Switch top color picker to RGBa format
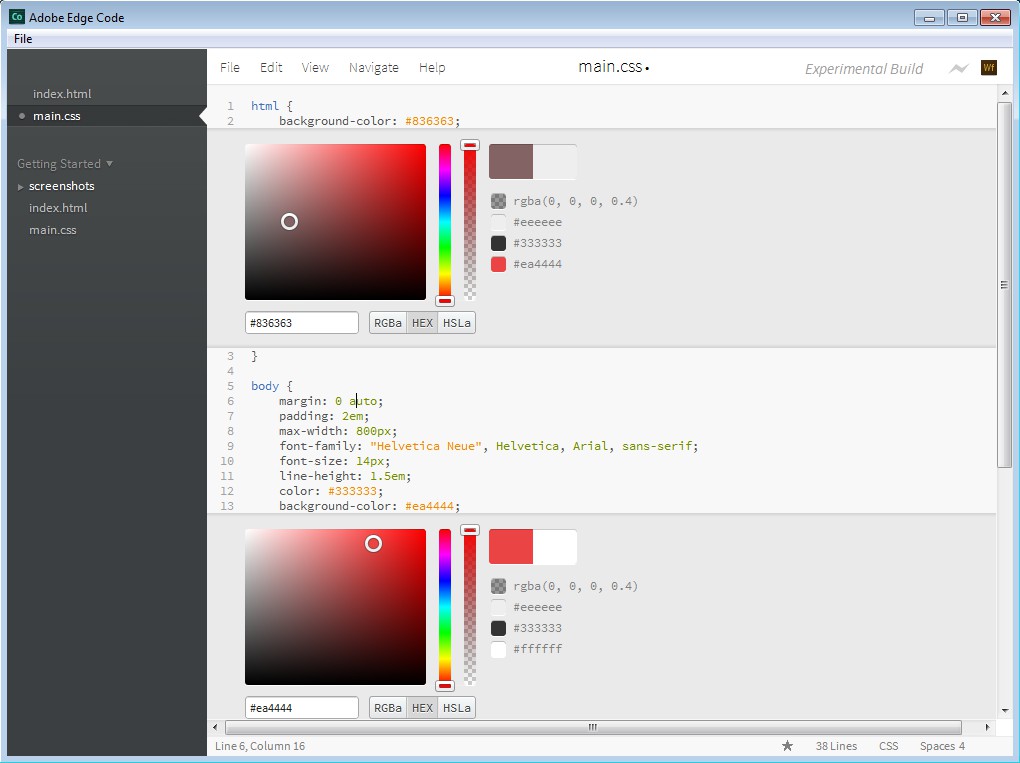 pyautogui.click(x=388, y=323)
